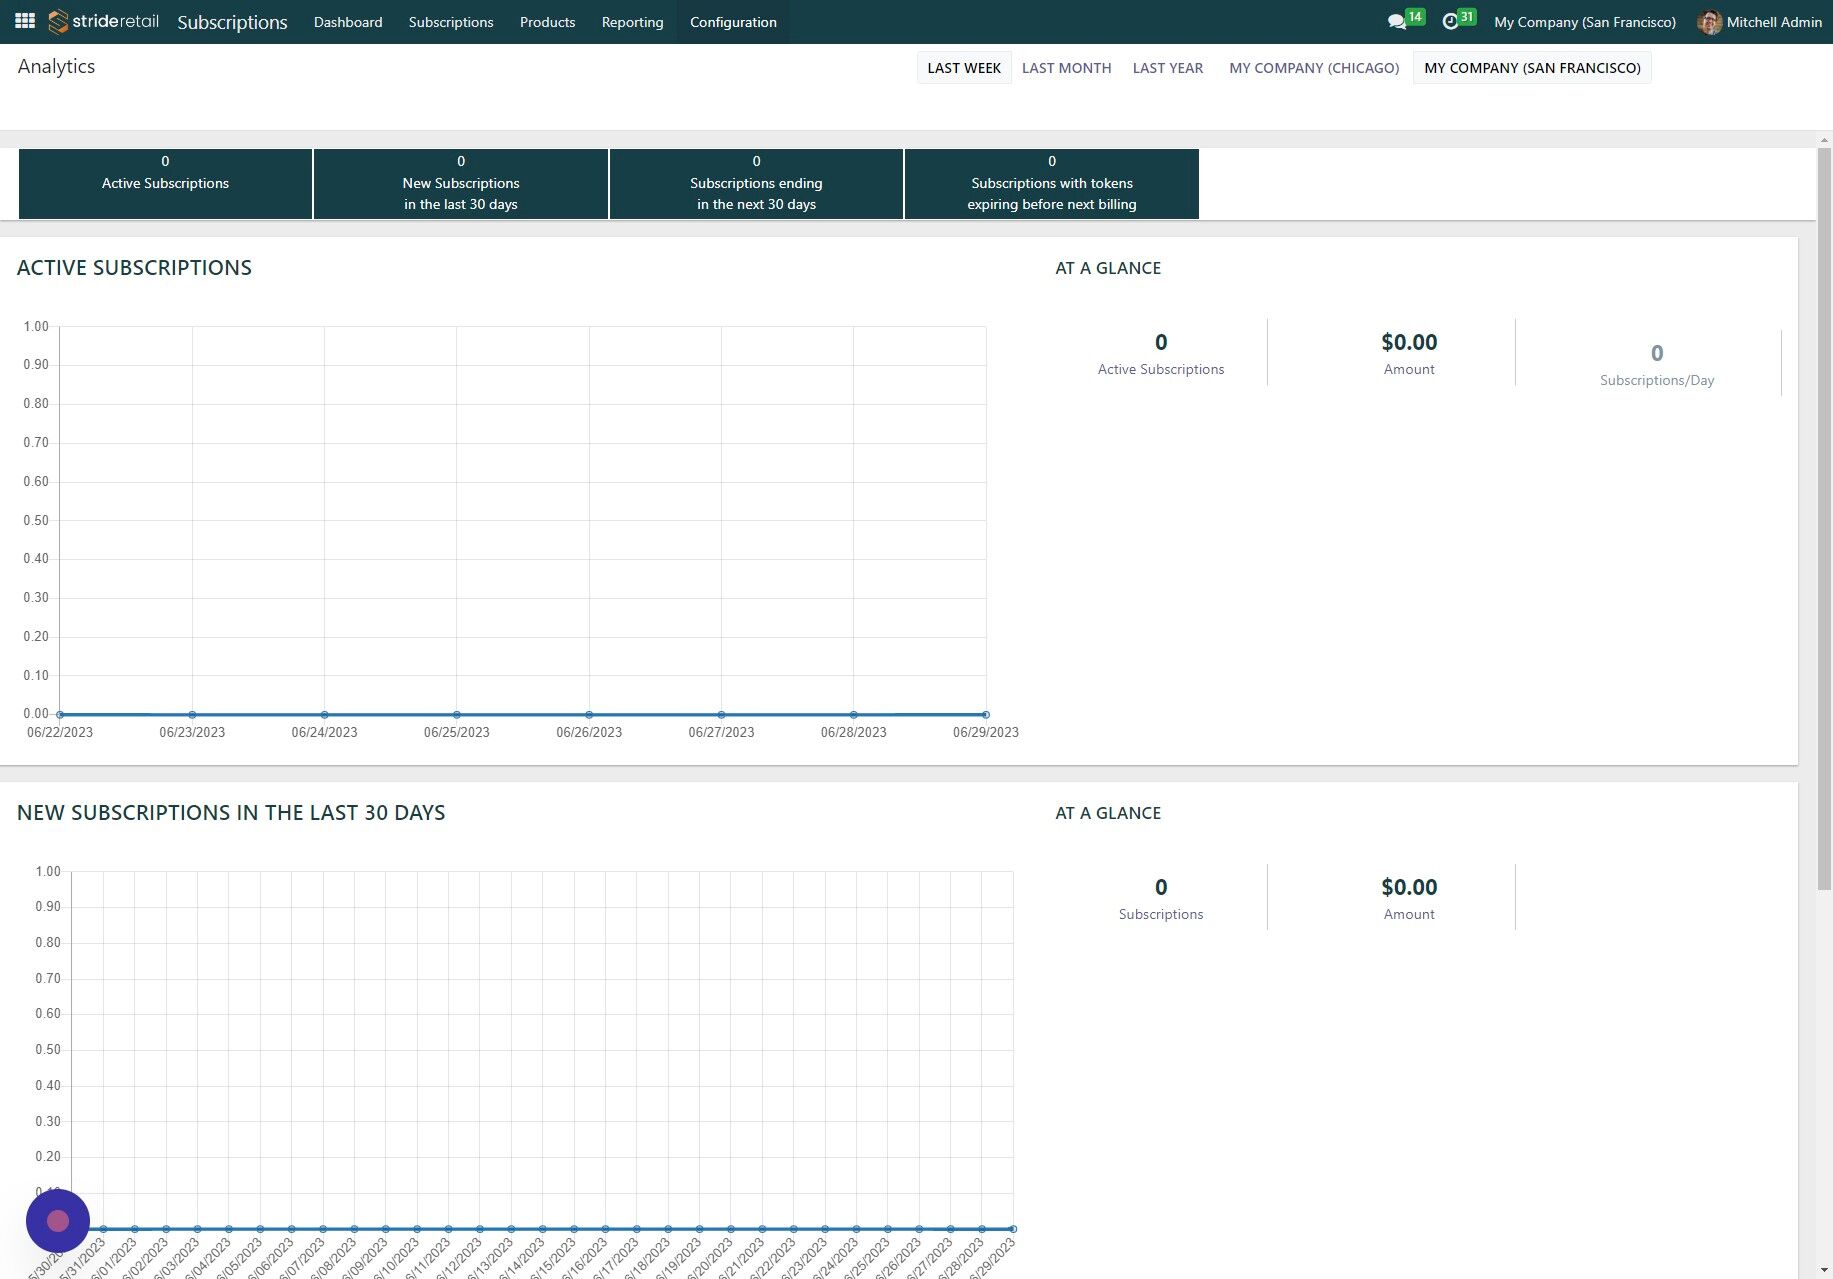The width and height of the screenshot is (1833, 1279).
Task: Click the 06/29/2023 data point on Active Subscriptions chart
Action: pos(986,715)
